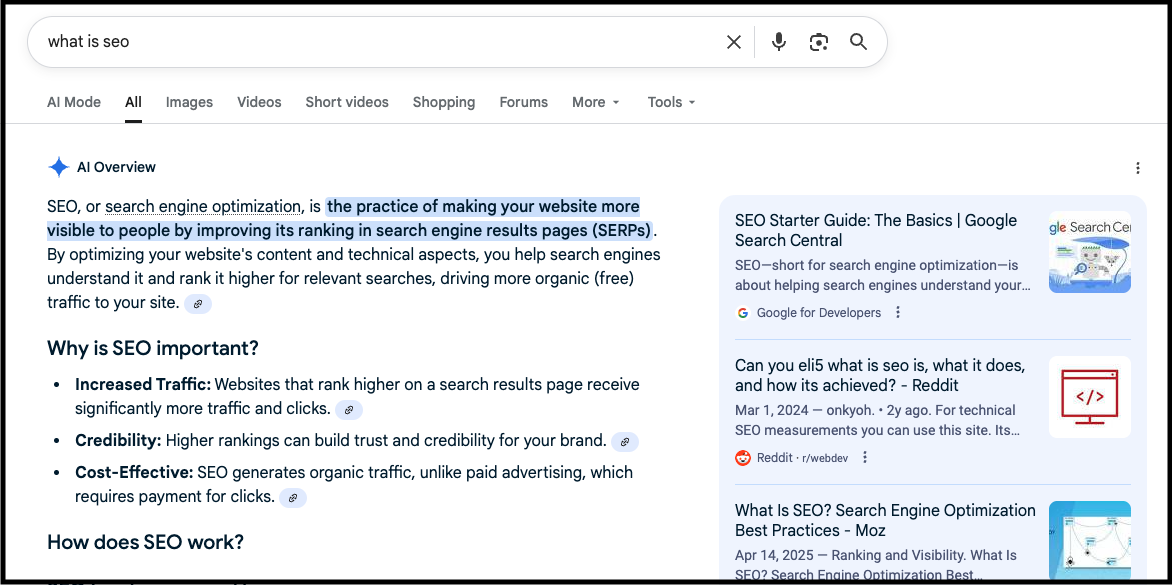Click the Moz article thumbnail image
This screenshot has height=585, width=1172.
coord(1089,541)
